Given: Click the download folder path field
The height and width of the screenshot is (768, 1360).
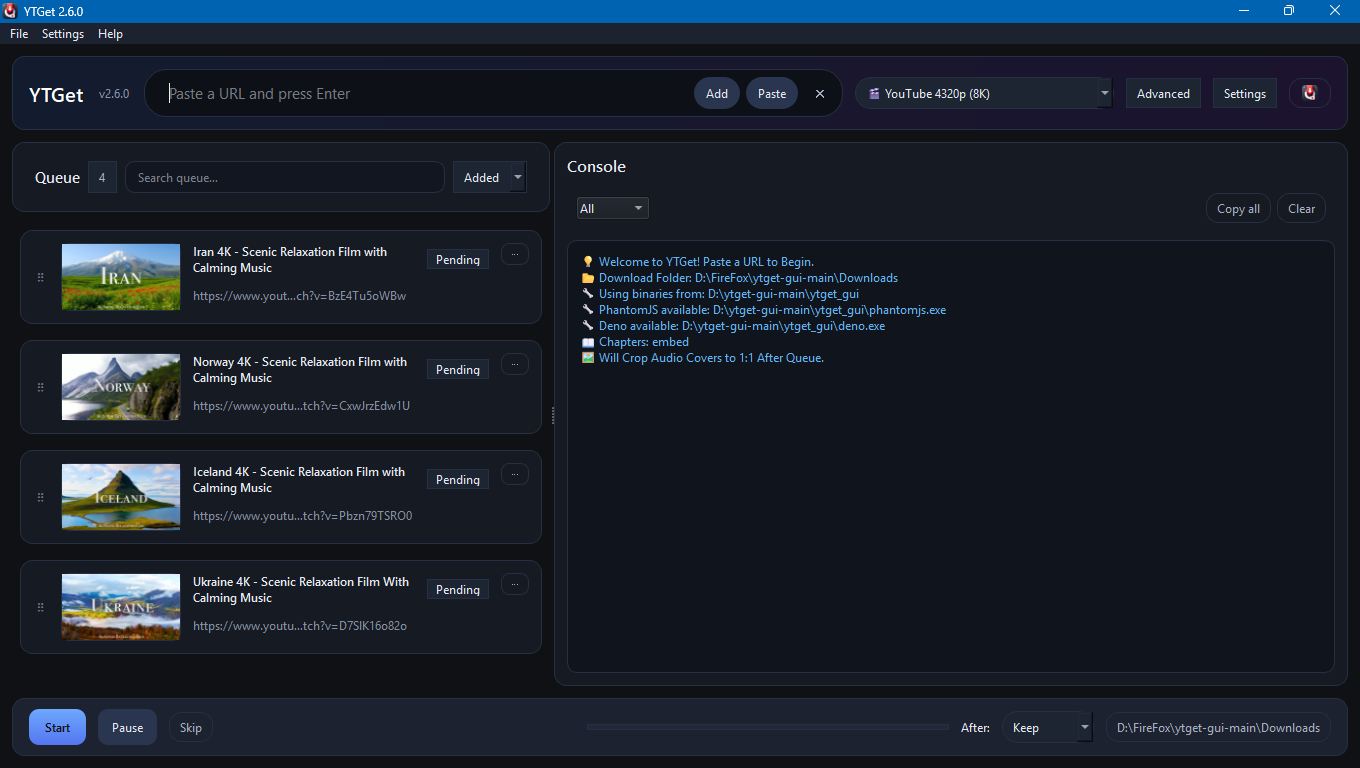Looking at the screenshot, I should click(x=1218, y=728).
